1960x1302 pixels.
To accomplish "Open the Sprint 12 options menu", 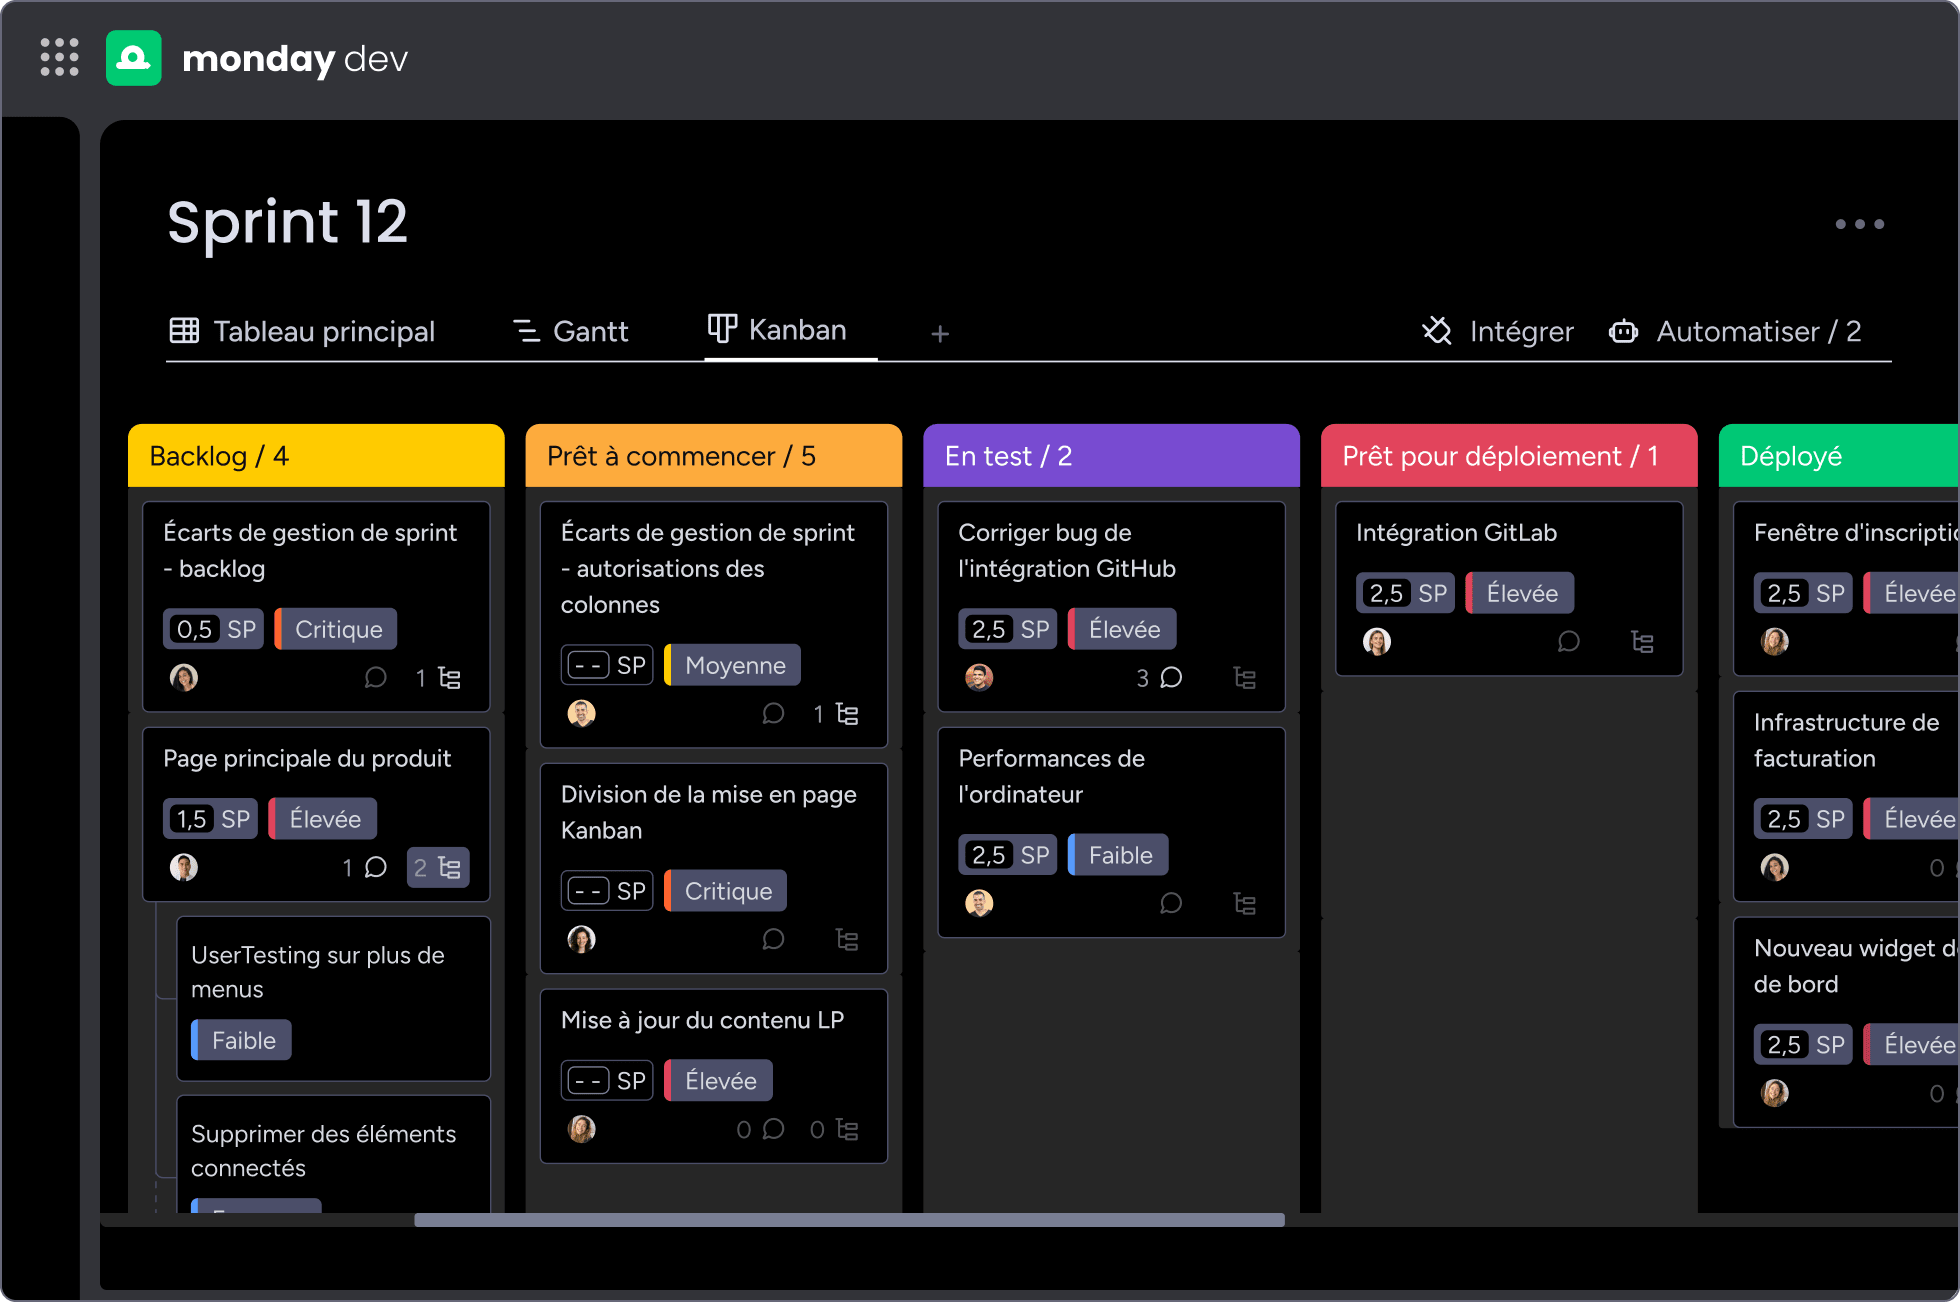I will pyautogui.click(x=1859, y=224).
